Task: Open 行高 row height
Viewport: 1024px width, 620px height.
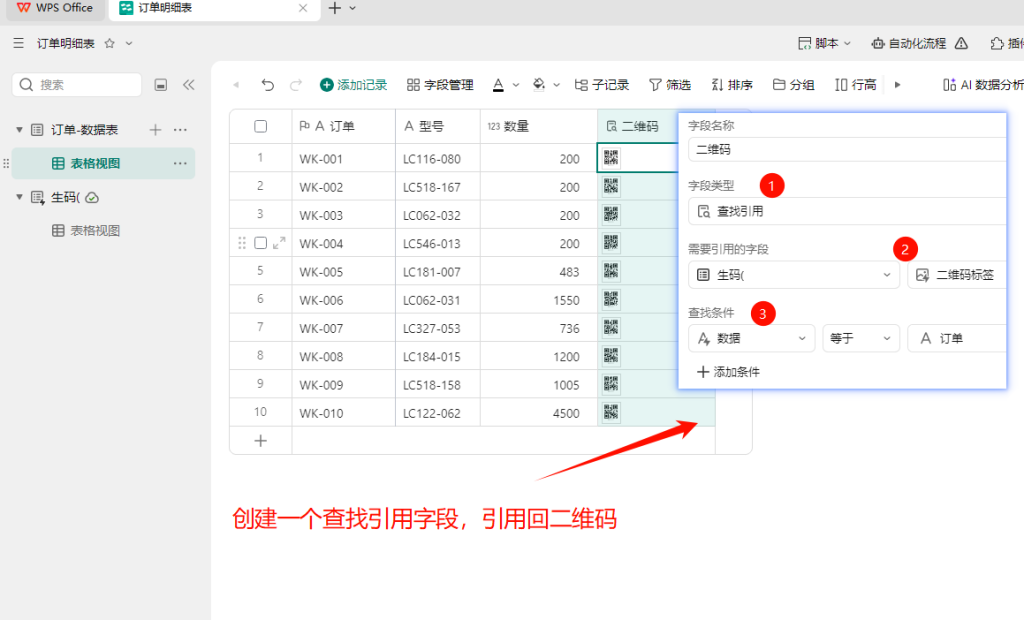Action: [x=856, y=85]
